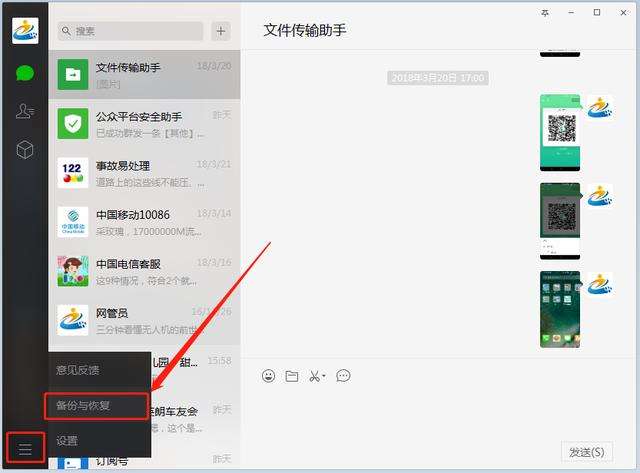Image resolution: width=640 pixels, height=473 pixels.
Task: Click the 搜索 search input field
Action: (130, 31)
